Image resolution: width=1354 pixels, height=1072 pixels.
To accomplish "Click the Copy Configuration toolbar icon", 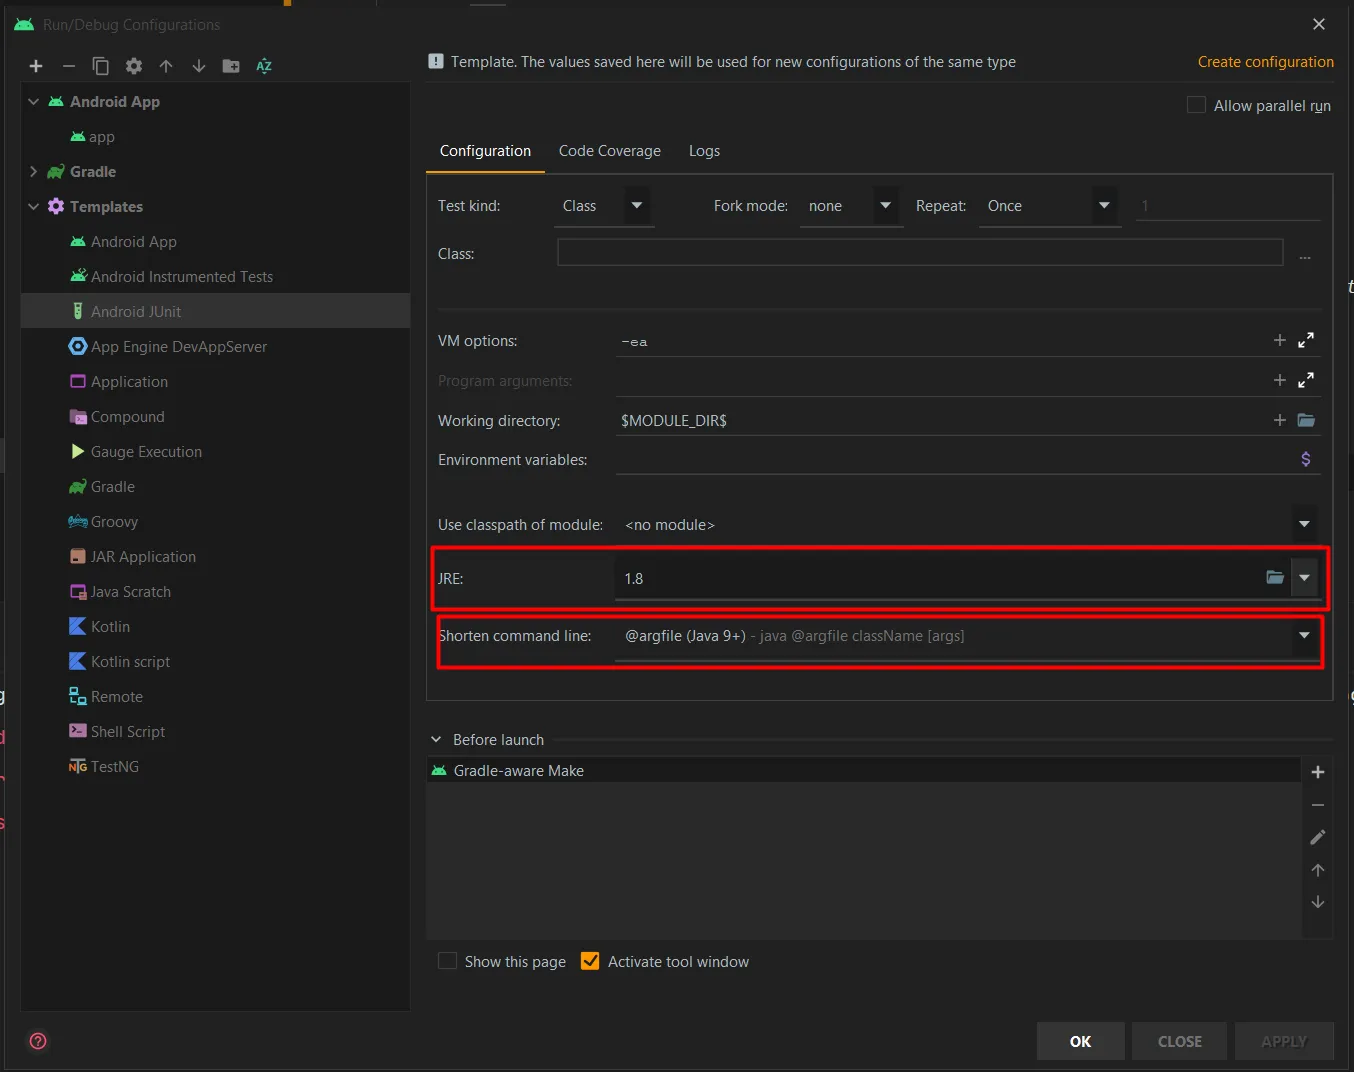I will tap(101, 66).
